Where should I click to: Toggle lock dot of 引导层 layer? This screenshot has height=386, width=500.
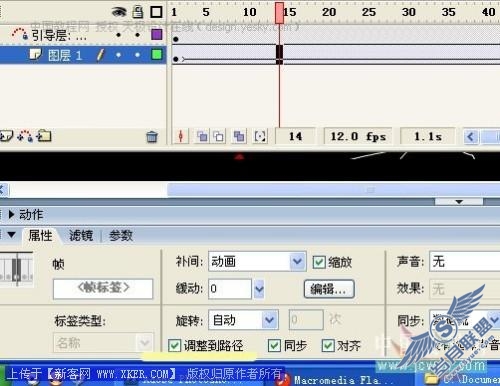137,35
